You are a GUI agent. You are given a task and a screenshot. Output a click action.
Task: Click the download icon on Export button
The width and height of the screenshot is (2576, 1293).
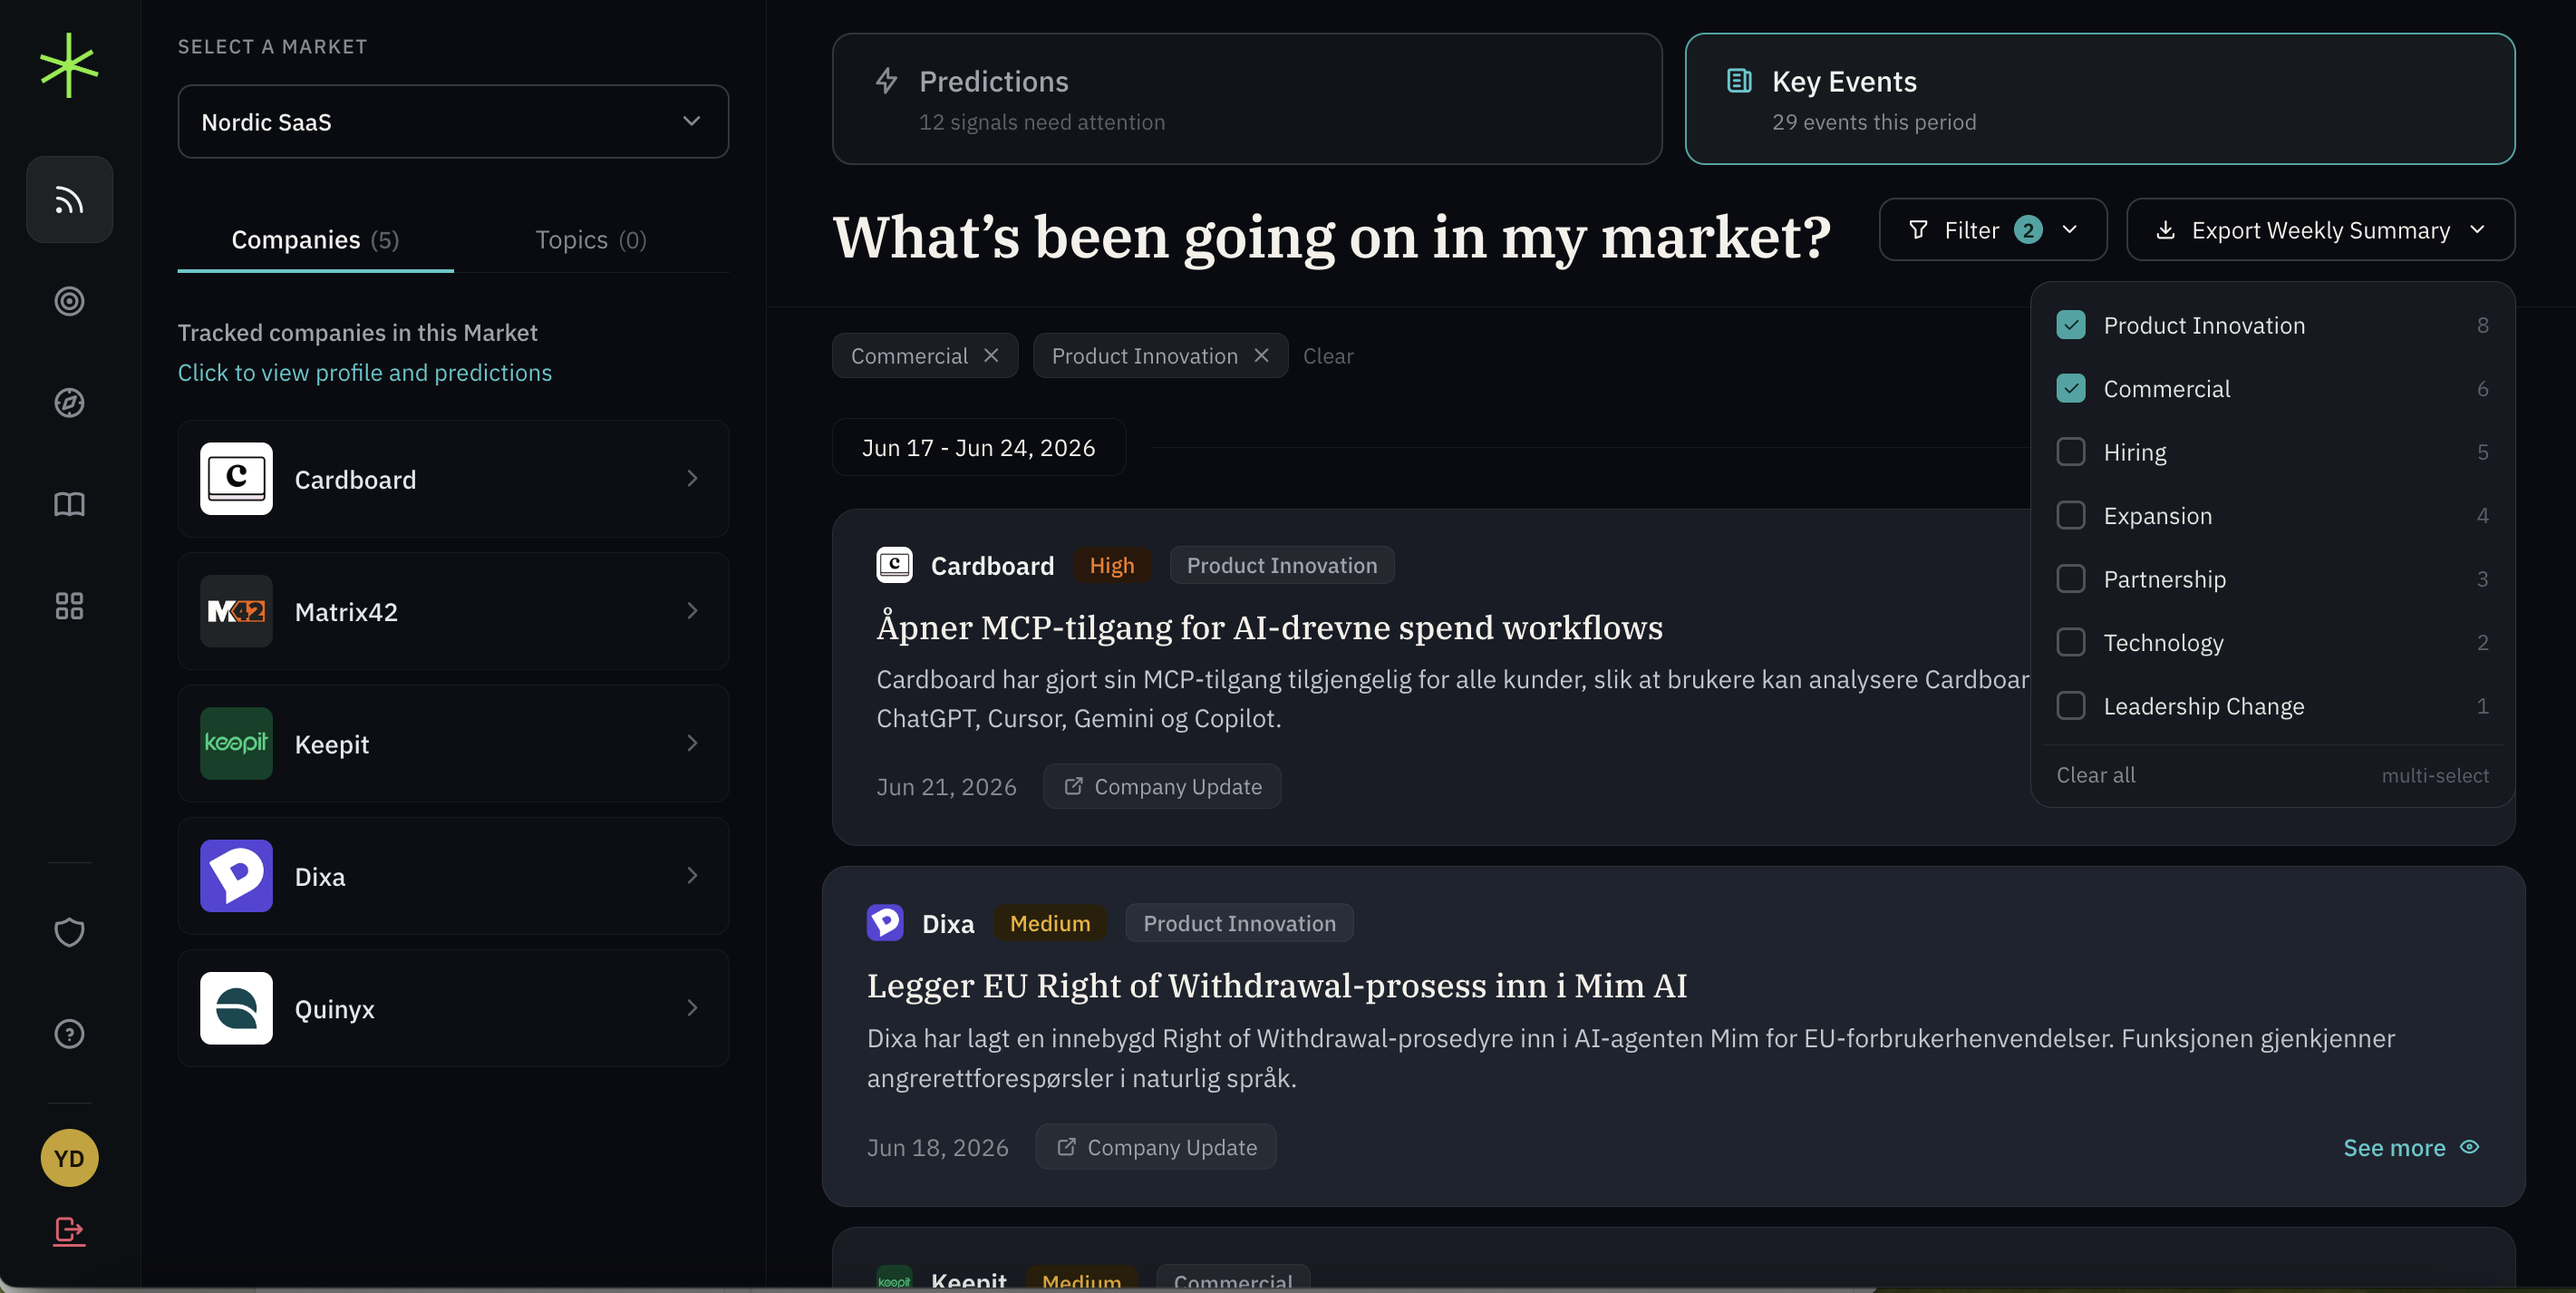(x=2166, y=230)
